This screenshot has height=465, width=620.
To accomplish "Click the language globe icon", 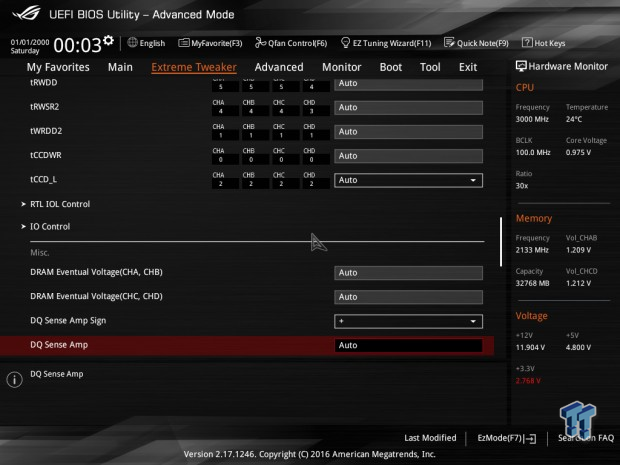I will [132, 42].
